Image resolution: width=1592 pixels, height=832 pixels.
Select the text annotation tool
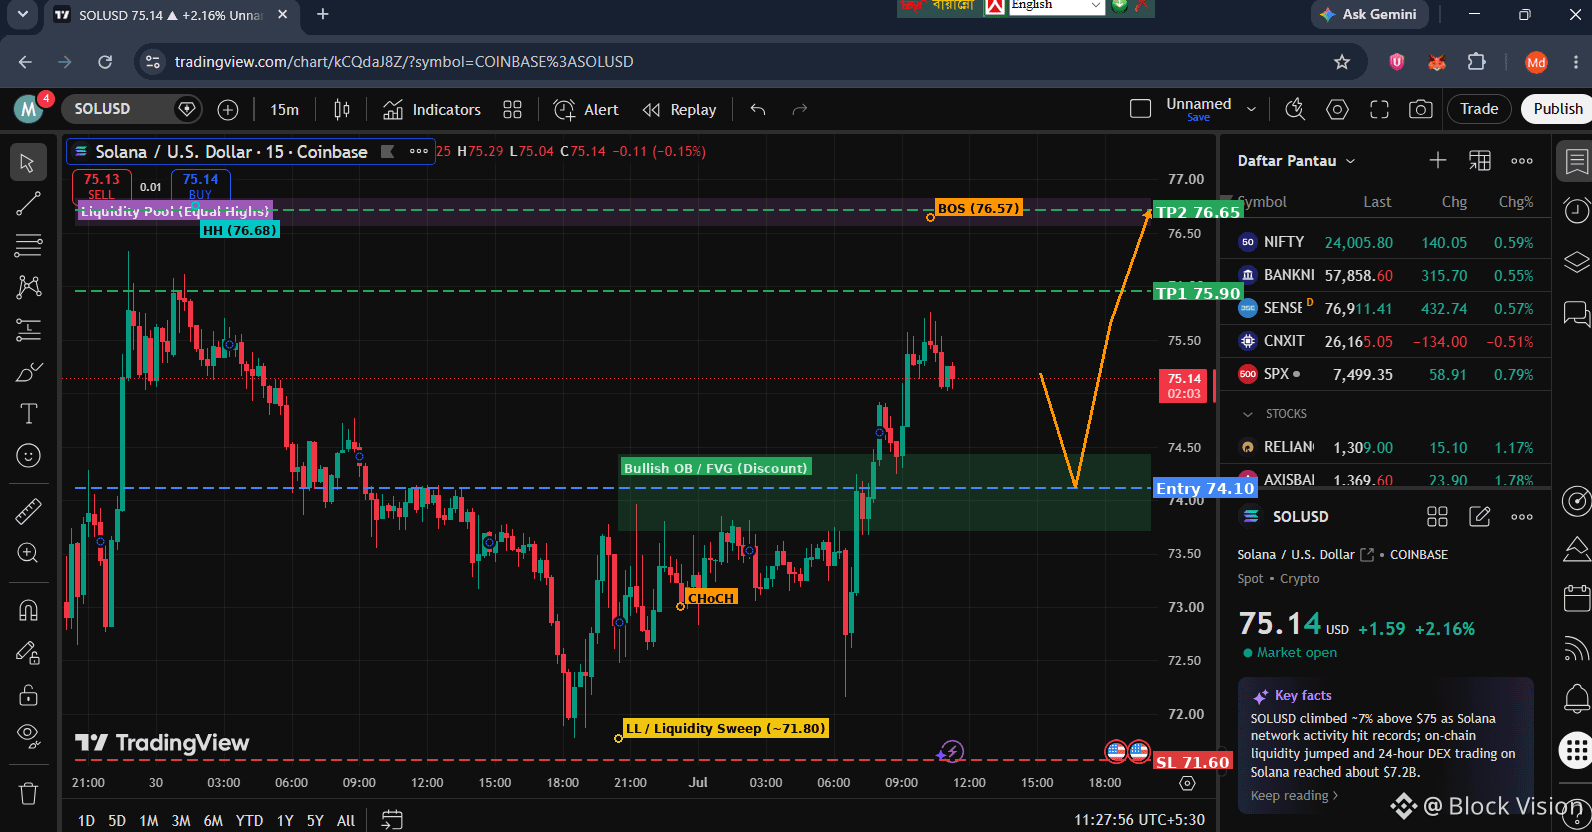(x=28, y=414)
